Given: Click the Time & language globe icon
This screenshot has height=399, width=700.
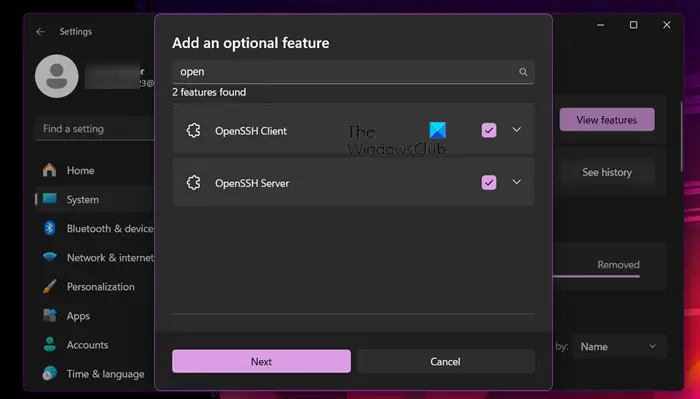Looking at the screenshot, I should pos(50,374).
